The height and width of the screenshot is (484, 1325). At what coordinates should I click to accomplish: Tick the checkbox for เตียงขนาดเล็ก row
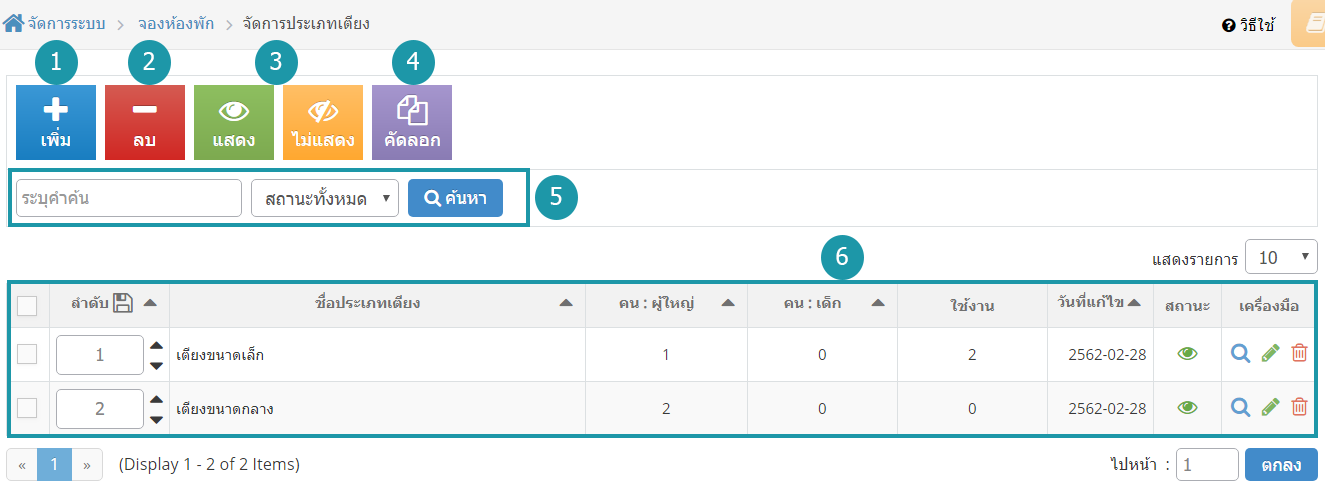pyautogui.click(x=28, y=354)
